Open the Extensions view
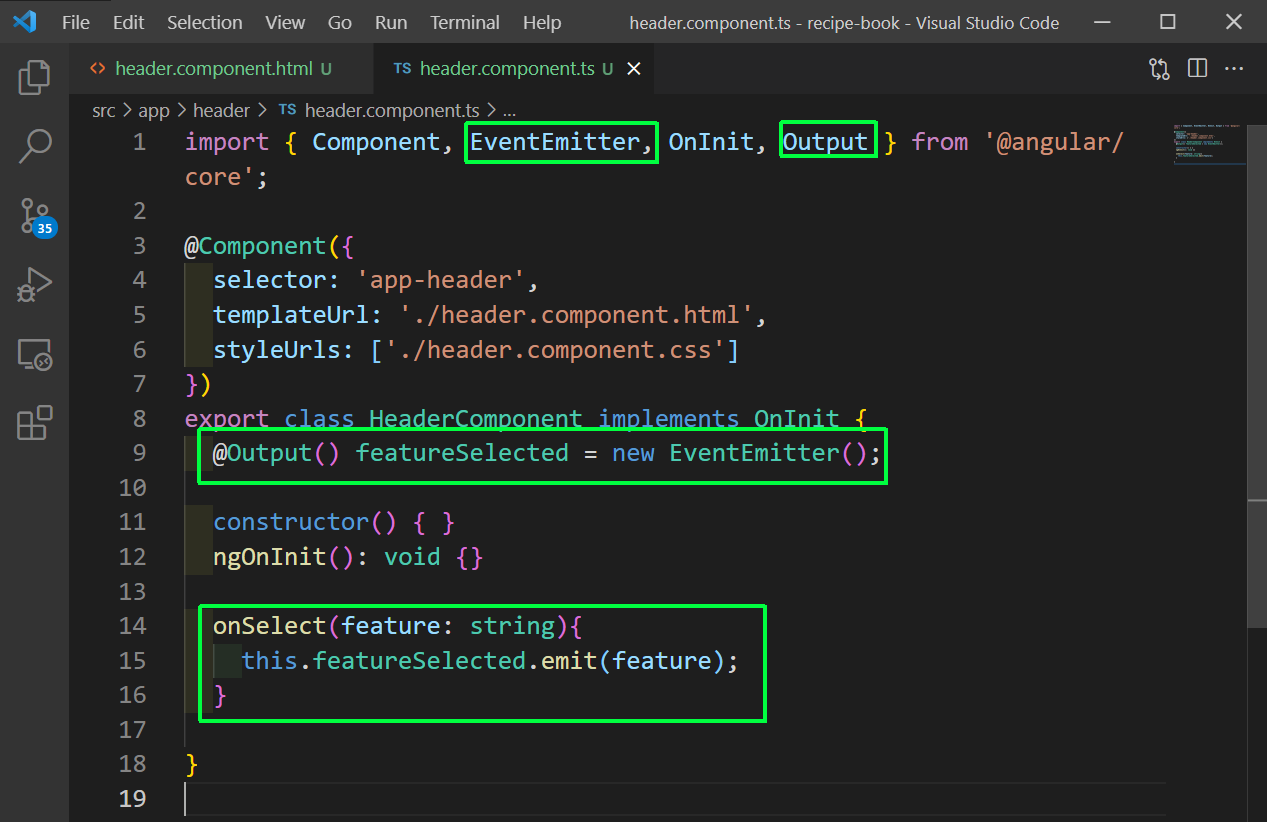The width and height of the screenshot is (1267, 822). [x=35, y=423]
